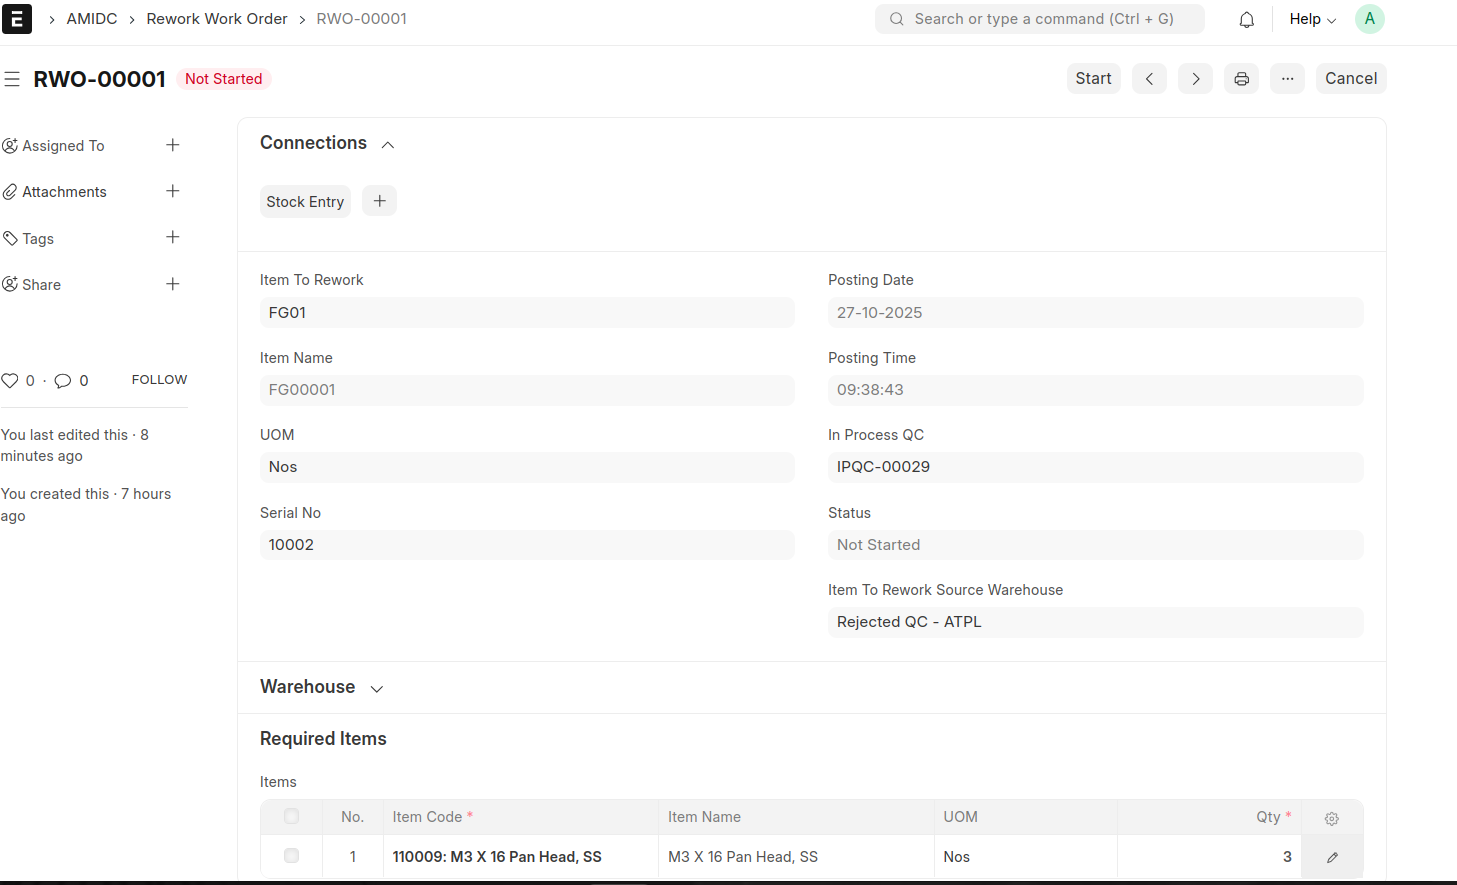1457x885 pixels.
Task: Toggle the sidebar hamburger icon
Action: point(12,79)
